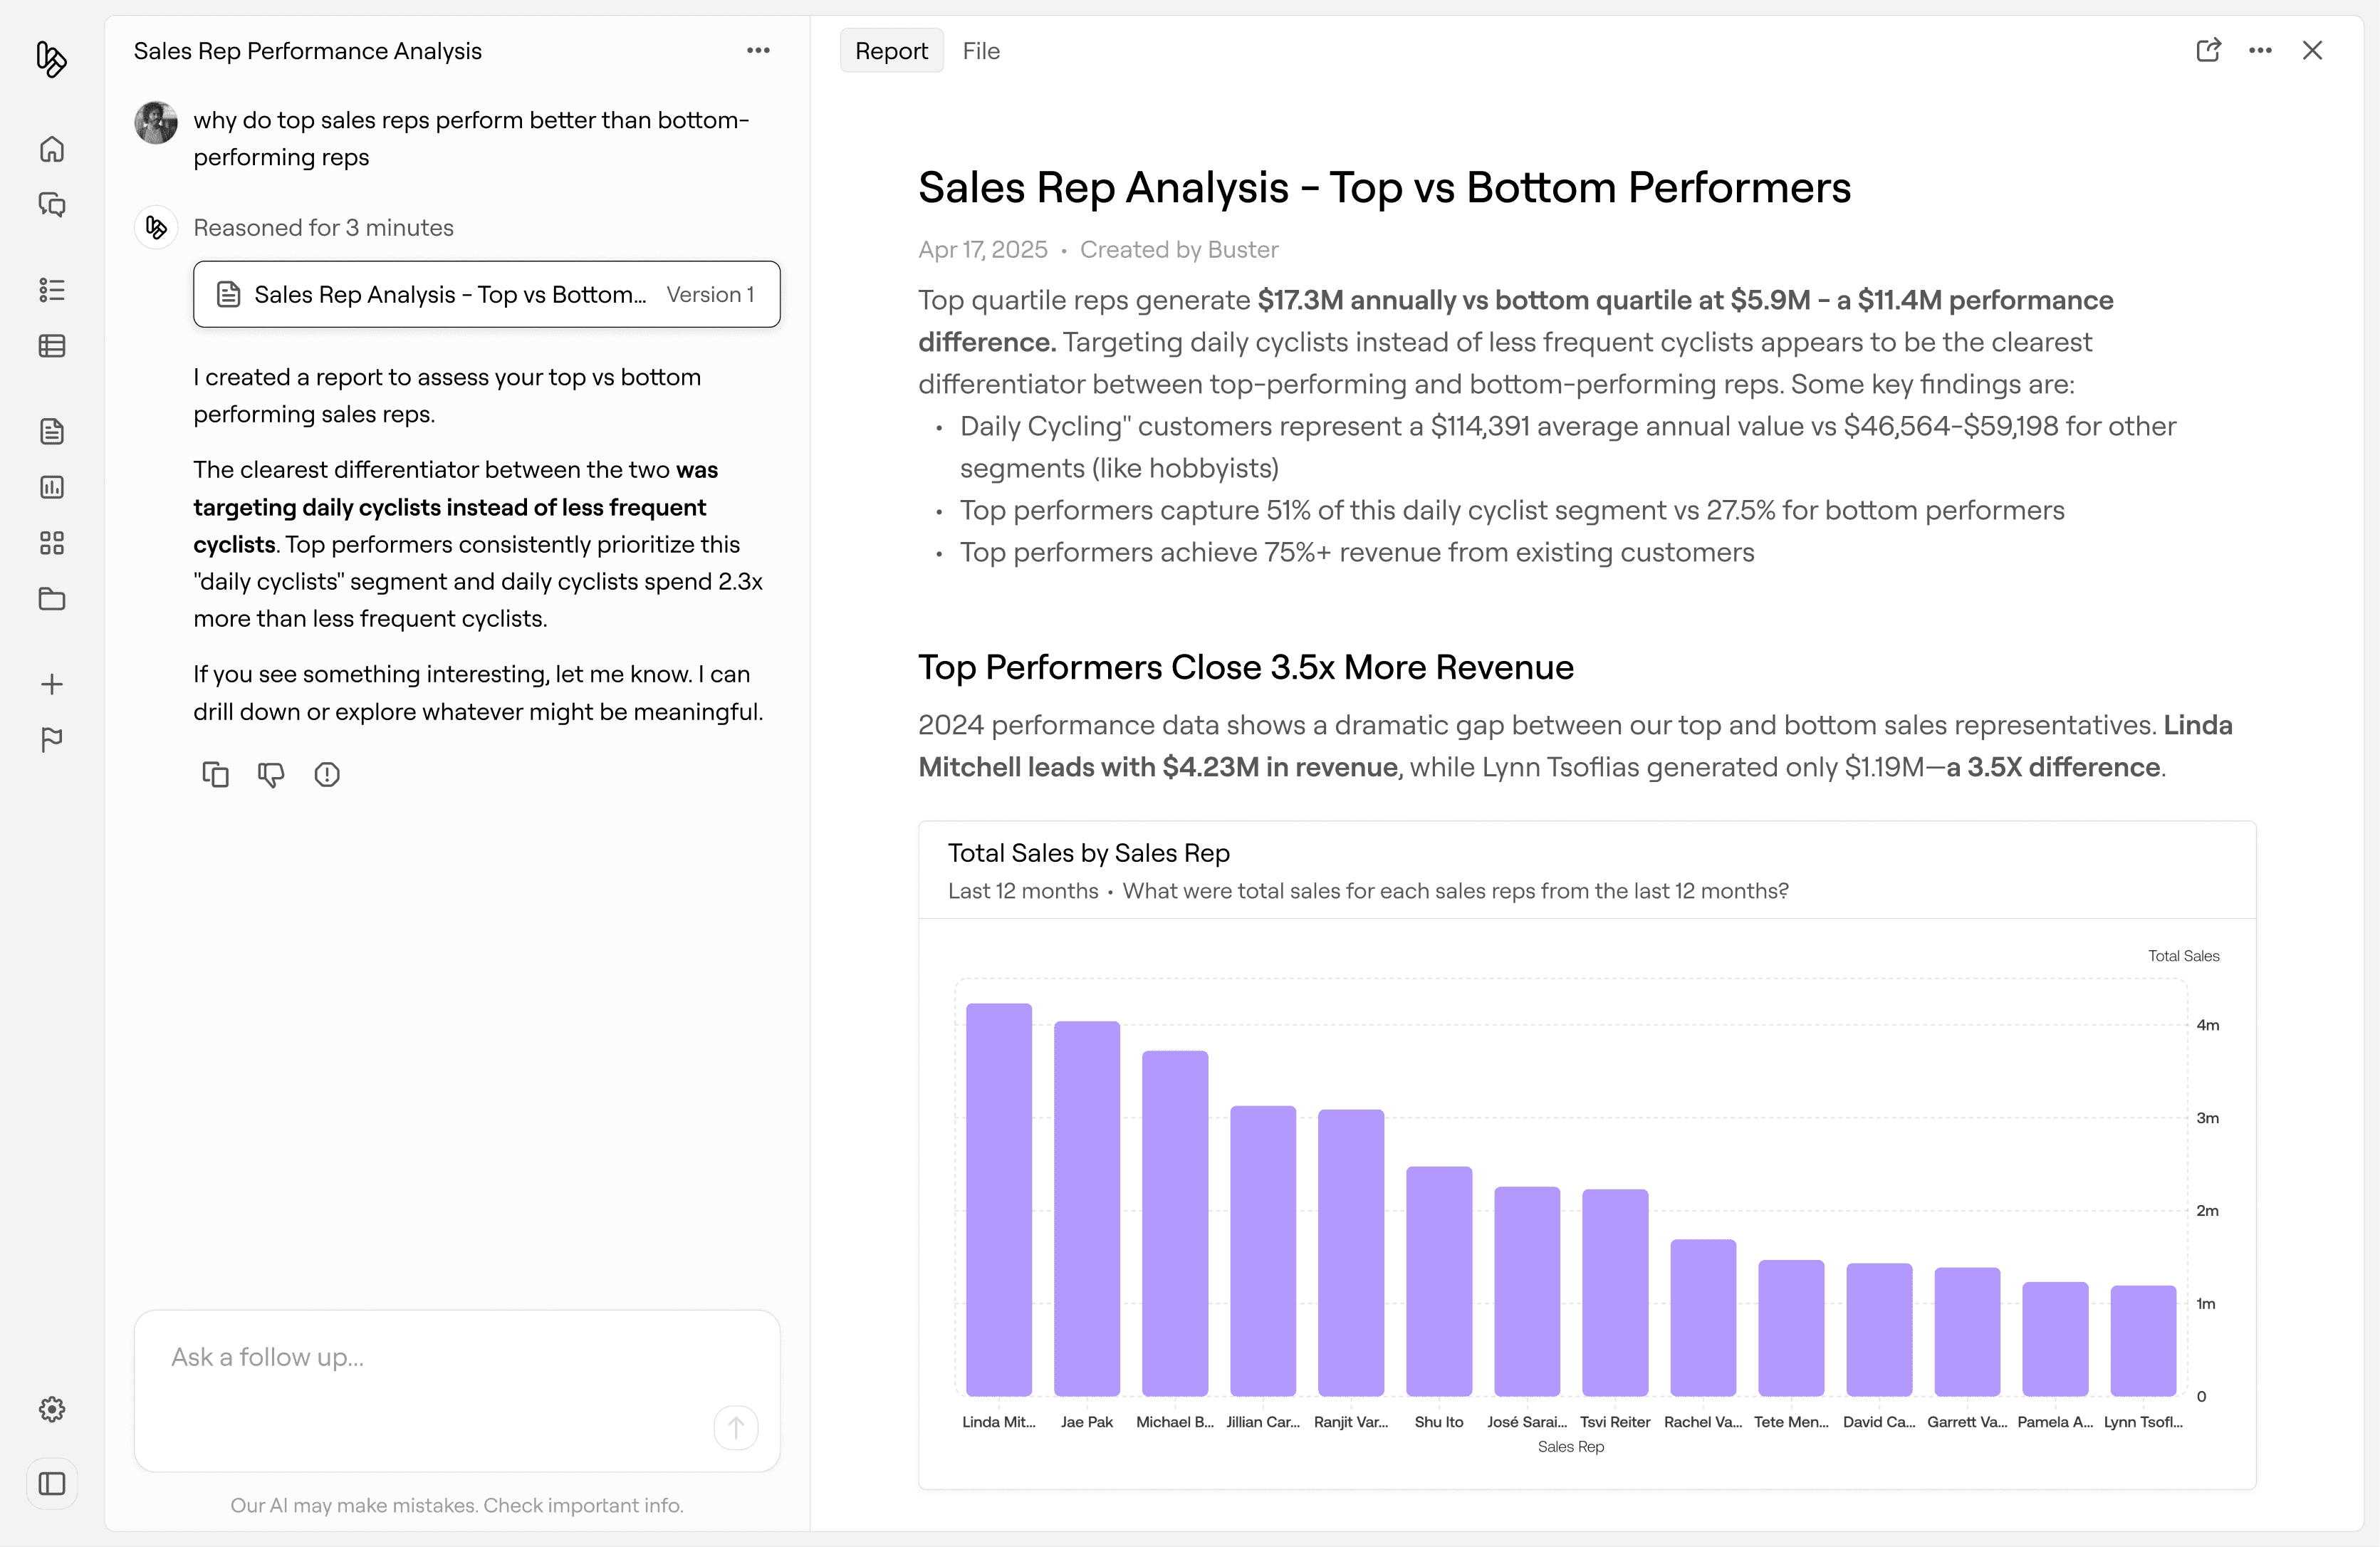Open the reports document icon in sidebar
Viewport: 2380px width, 1547px height.
pyautogui.click(x=52, y=431)
